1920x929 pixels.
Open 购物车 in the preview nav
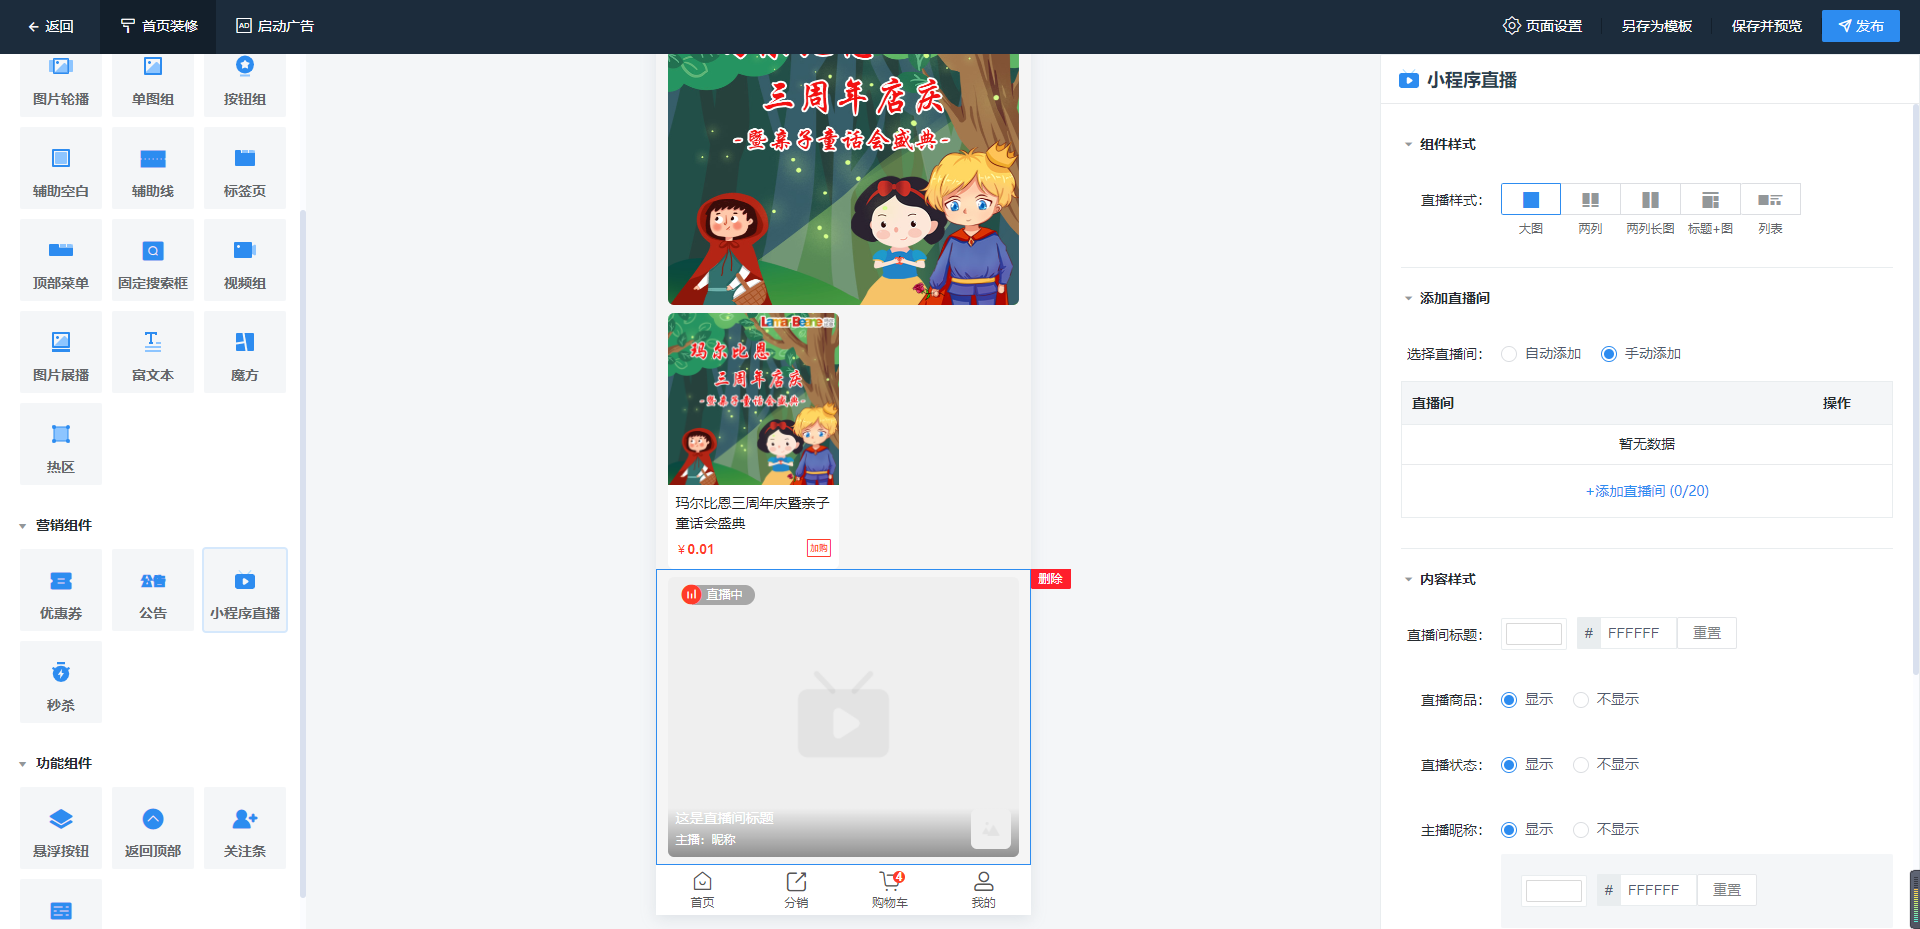click(890, 890)
